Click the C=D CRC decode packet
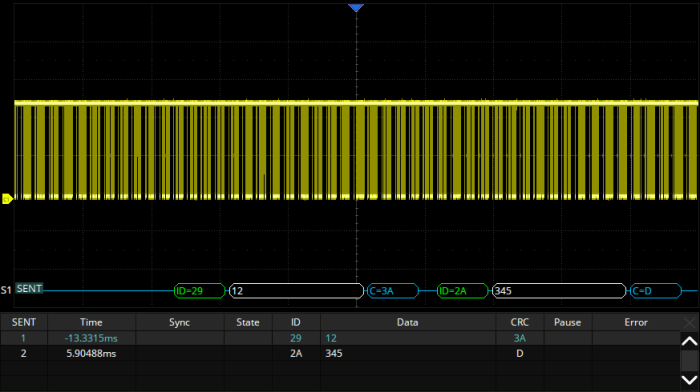The width and height of the screenshot is (700, 392). pos(656,291)
